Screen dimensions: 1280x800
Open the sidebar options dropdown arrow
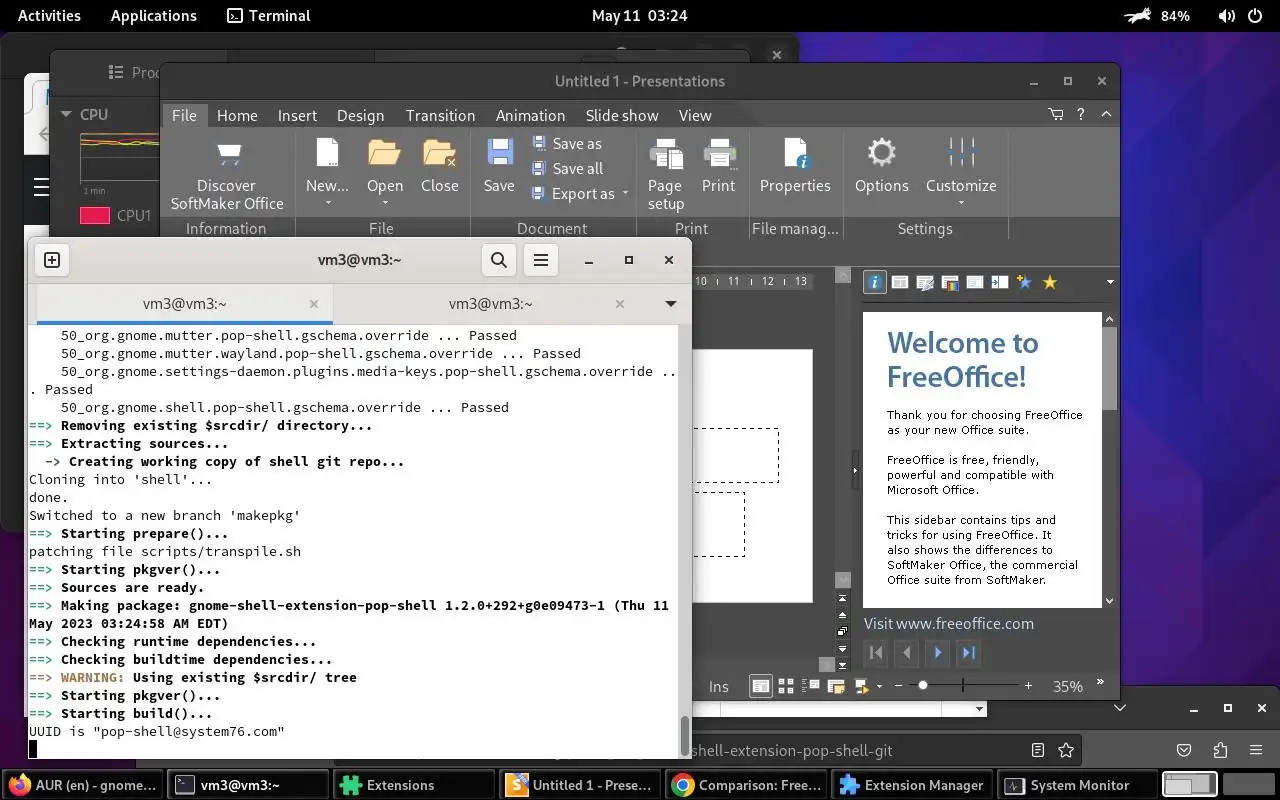point(1110,282)
